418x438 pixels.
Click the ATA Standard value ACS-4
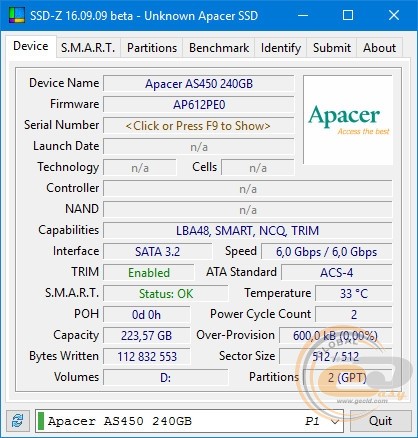(x=337, y=273)
